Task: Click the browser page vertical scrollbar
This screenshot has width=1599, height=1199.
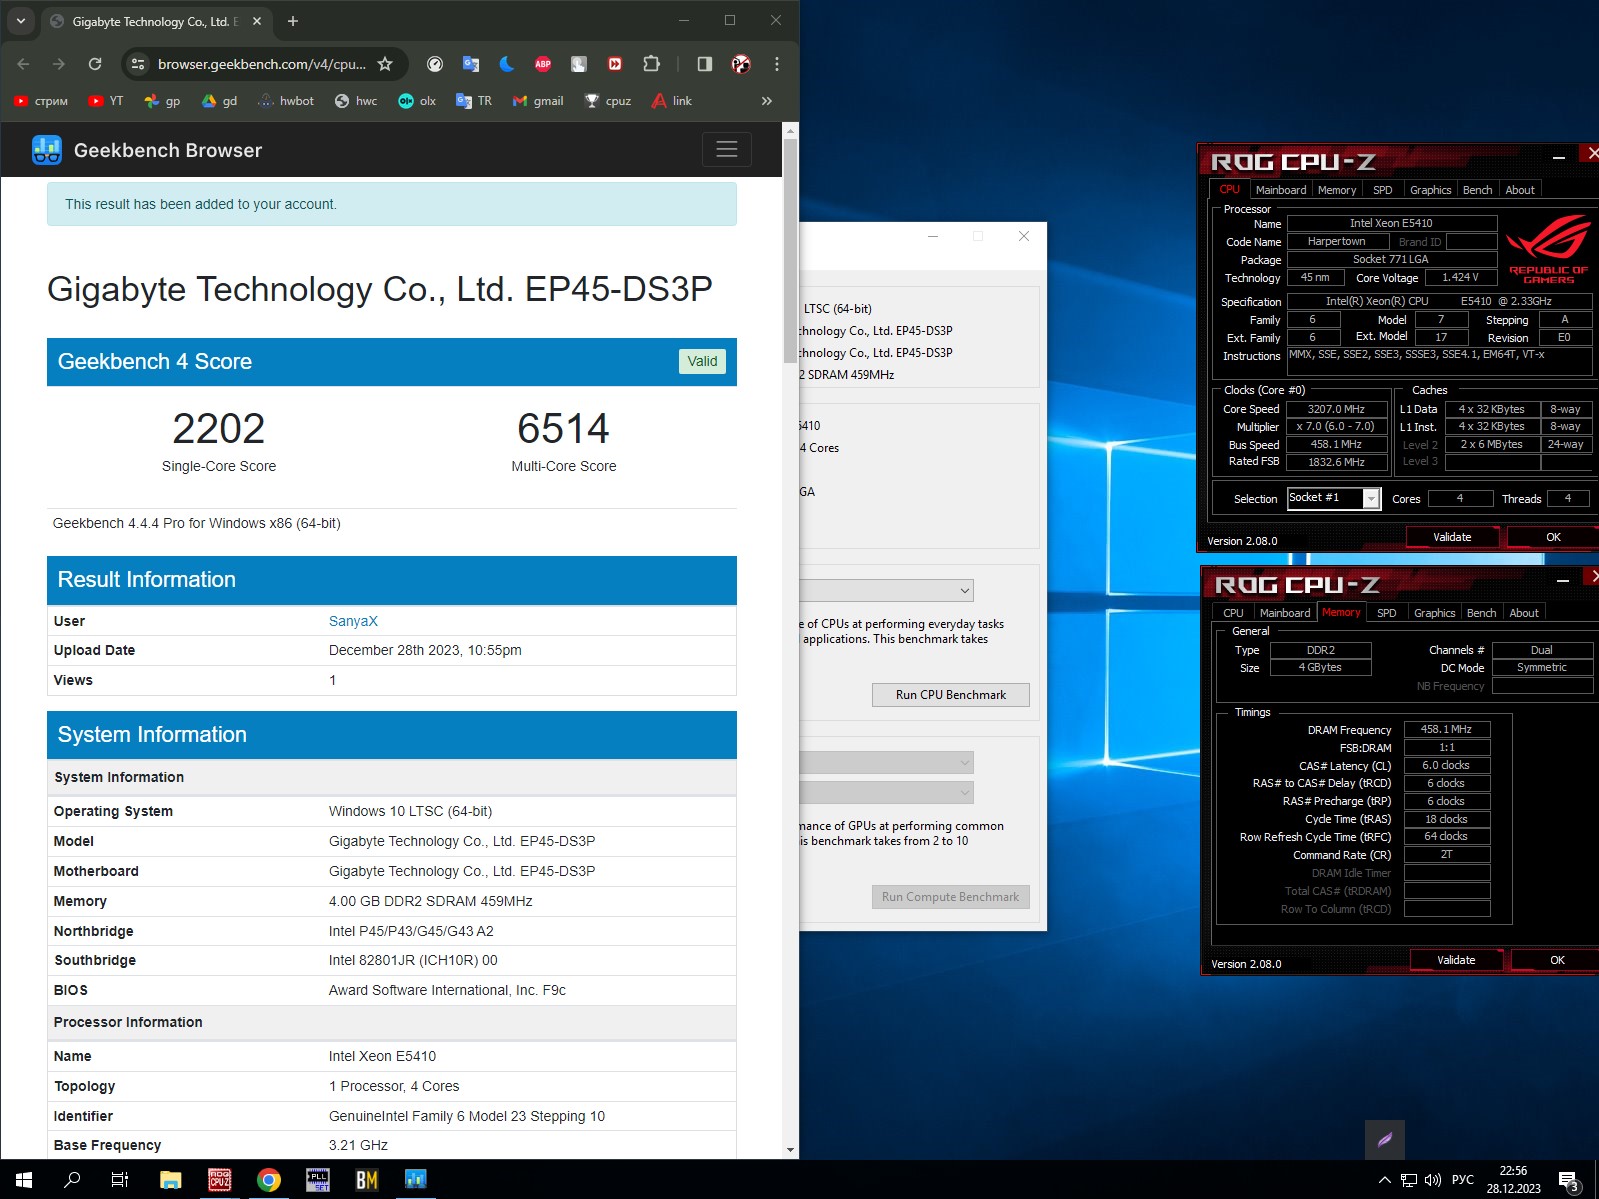Action: tap(790, 250)
